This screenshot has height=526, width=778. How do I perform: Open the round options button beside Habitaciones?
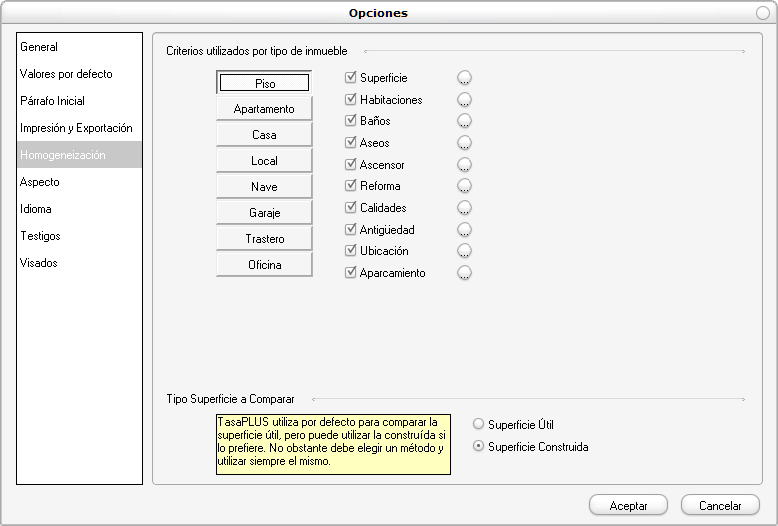[464, 100]
